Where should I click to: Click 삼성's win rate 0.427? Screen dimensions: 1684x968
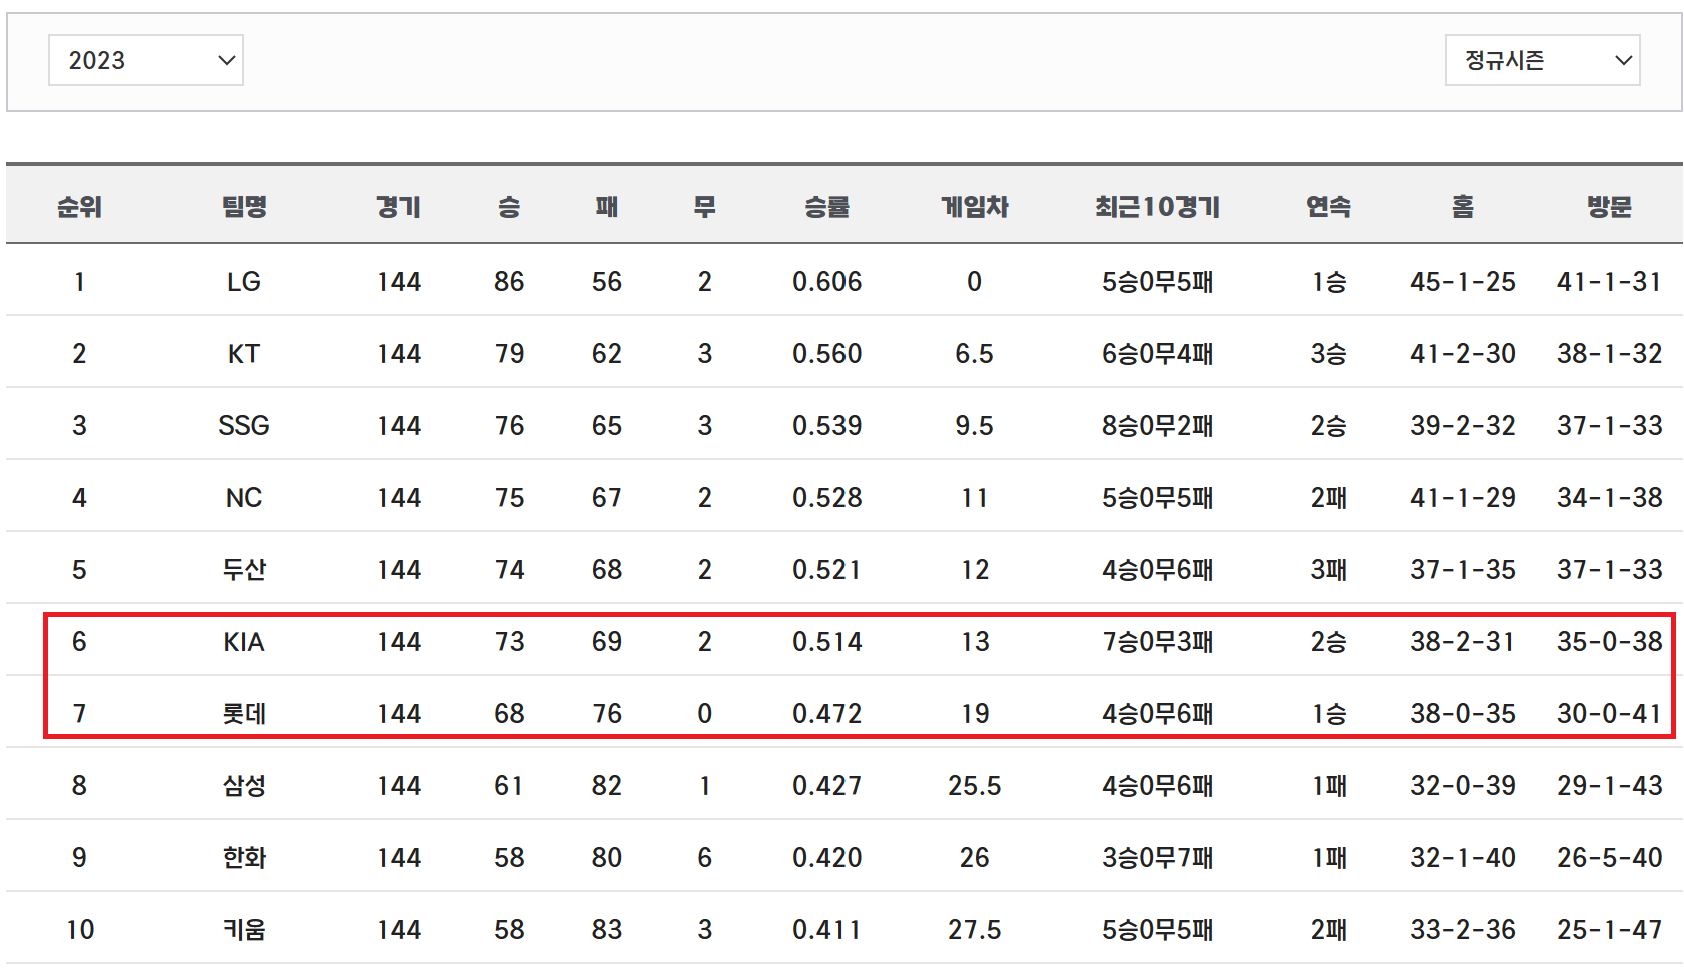coord(827,786)
